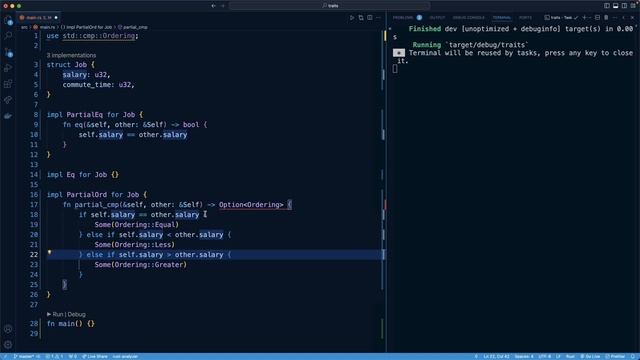The height and width of the screenshot is (360, 640).
Task: Open the Docker view in activity bar
Action: (8, 116)
